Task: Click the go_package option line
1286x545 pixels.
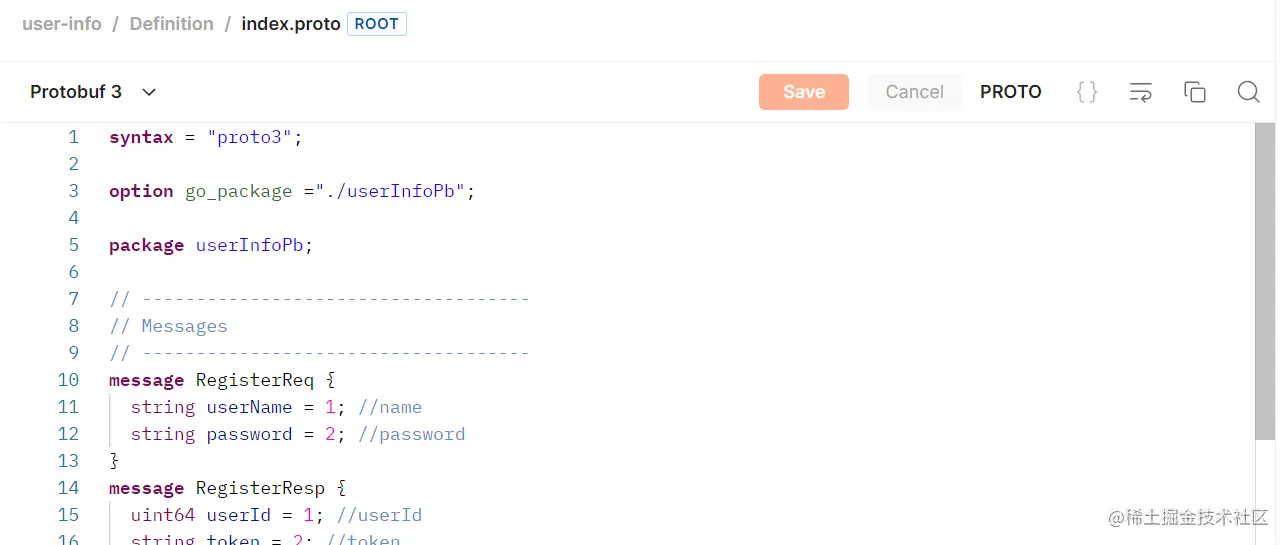Action: click(x=291, y=192)
